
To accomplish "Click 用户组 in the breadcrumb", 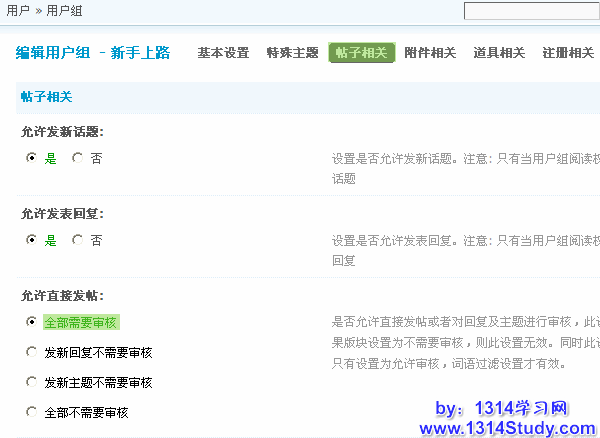I will 65,10.
